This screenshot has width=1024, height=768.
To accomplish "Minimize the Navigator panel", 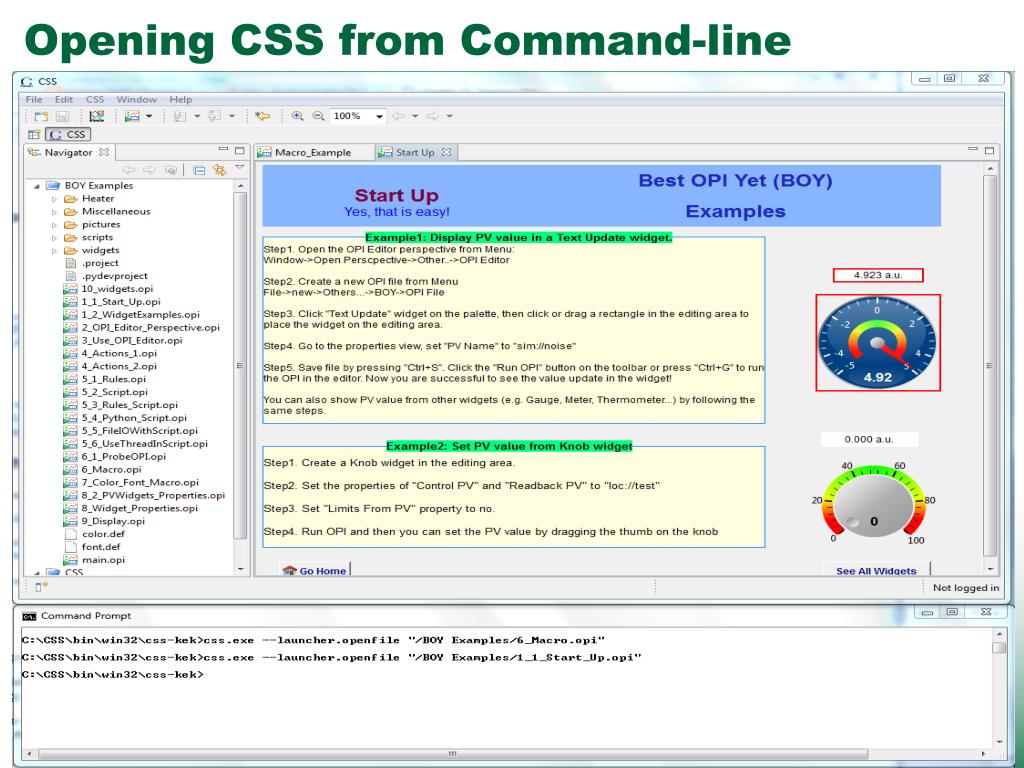I will (x=223, y=150).
